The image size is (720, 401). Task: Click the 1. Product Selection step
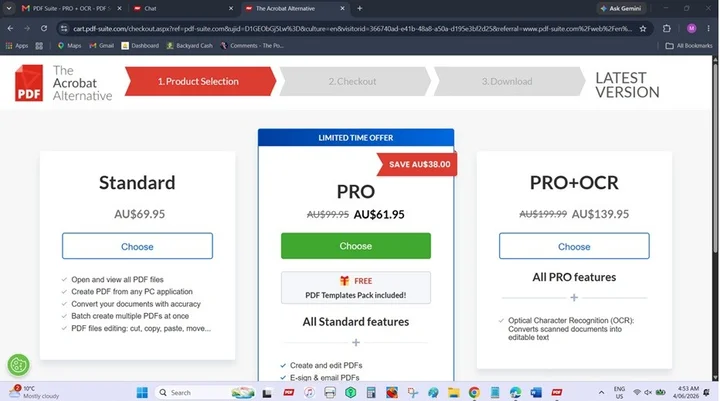click(x=200, y=81)
